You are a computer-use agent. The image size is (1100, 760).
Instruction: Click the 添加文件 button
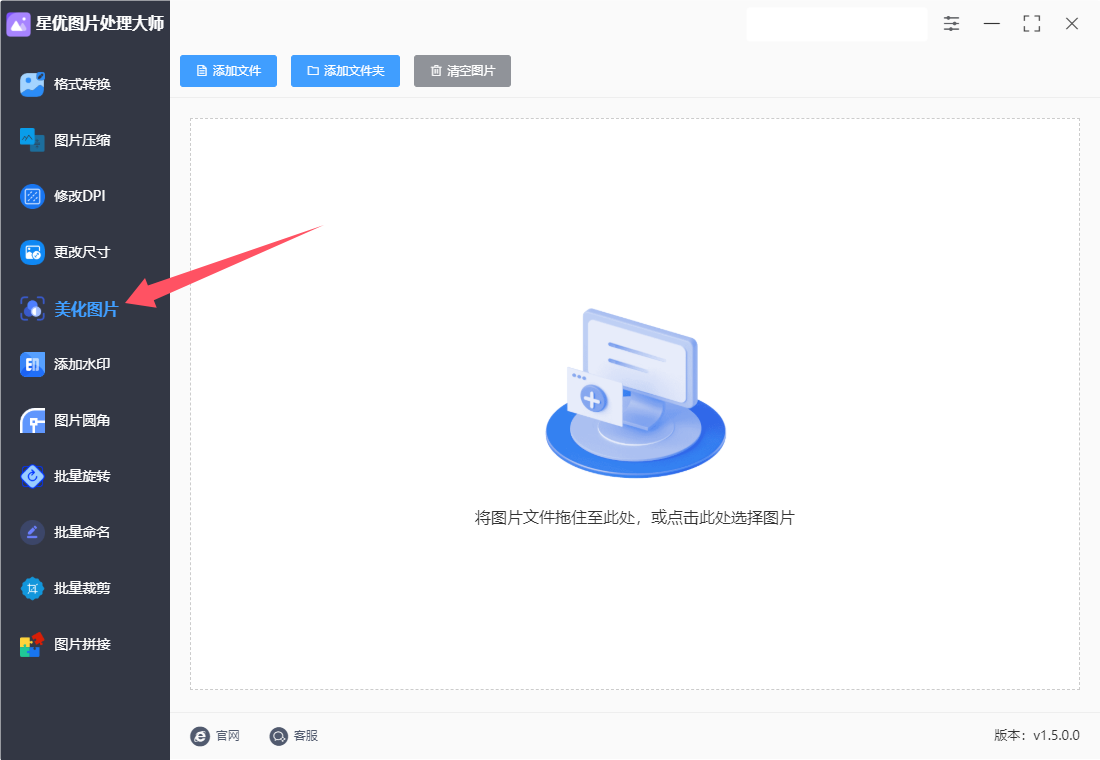coord(228,71)
